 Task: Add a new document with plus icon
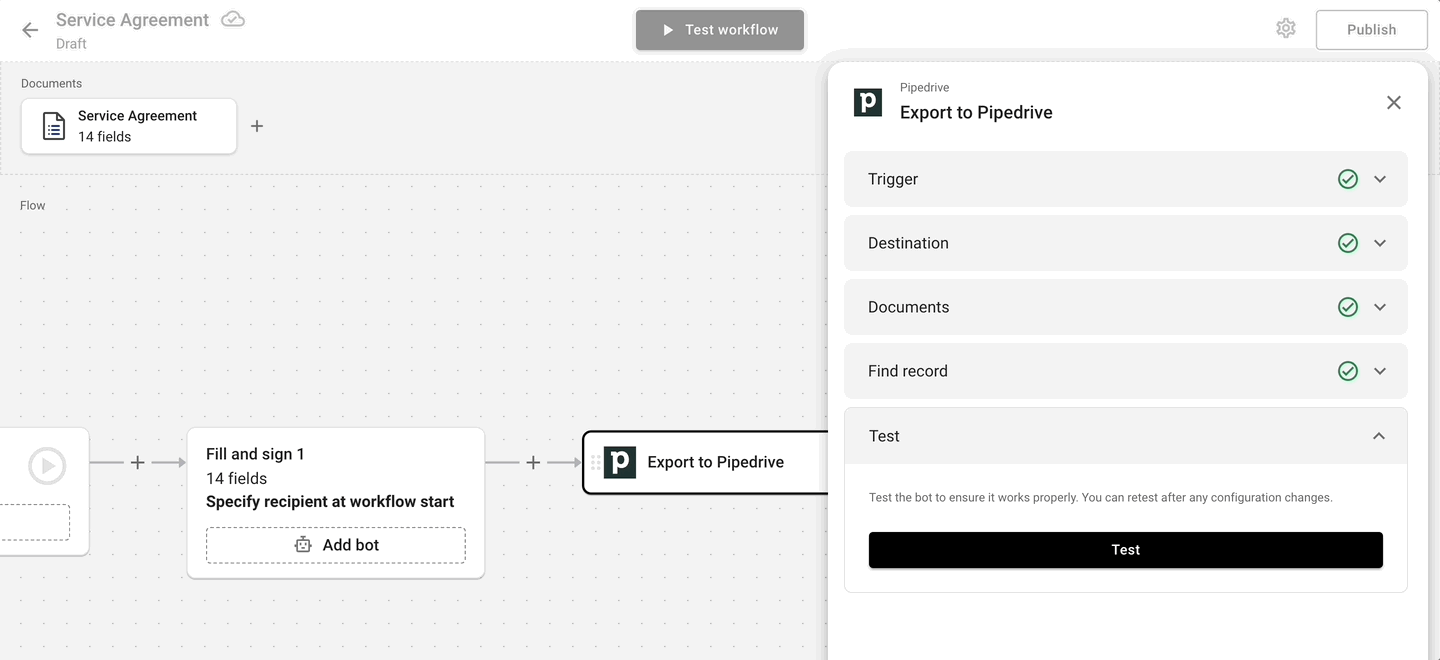257,126
